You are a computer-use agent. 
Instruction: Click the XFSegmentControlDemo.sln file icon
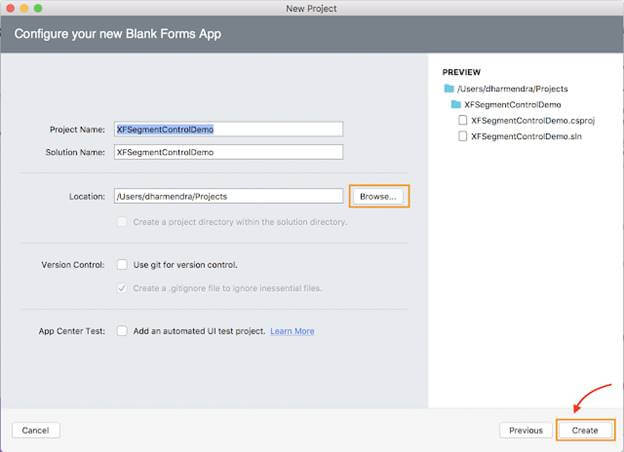[462, 135]
